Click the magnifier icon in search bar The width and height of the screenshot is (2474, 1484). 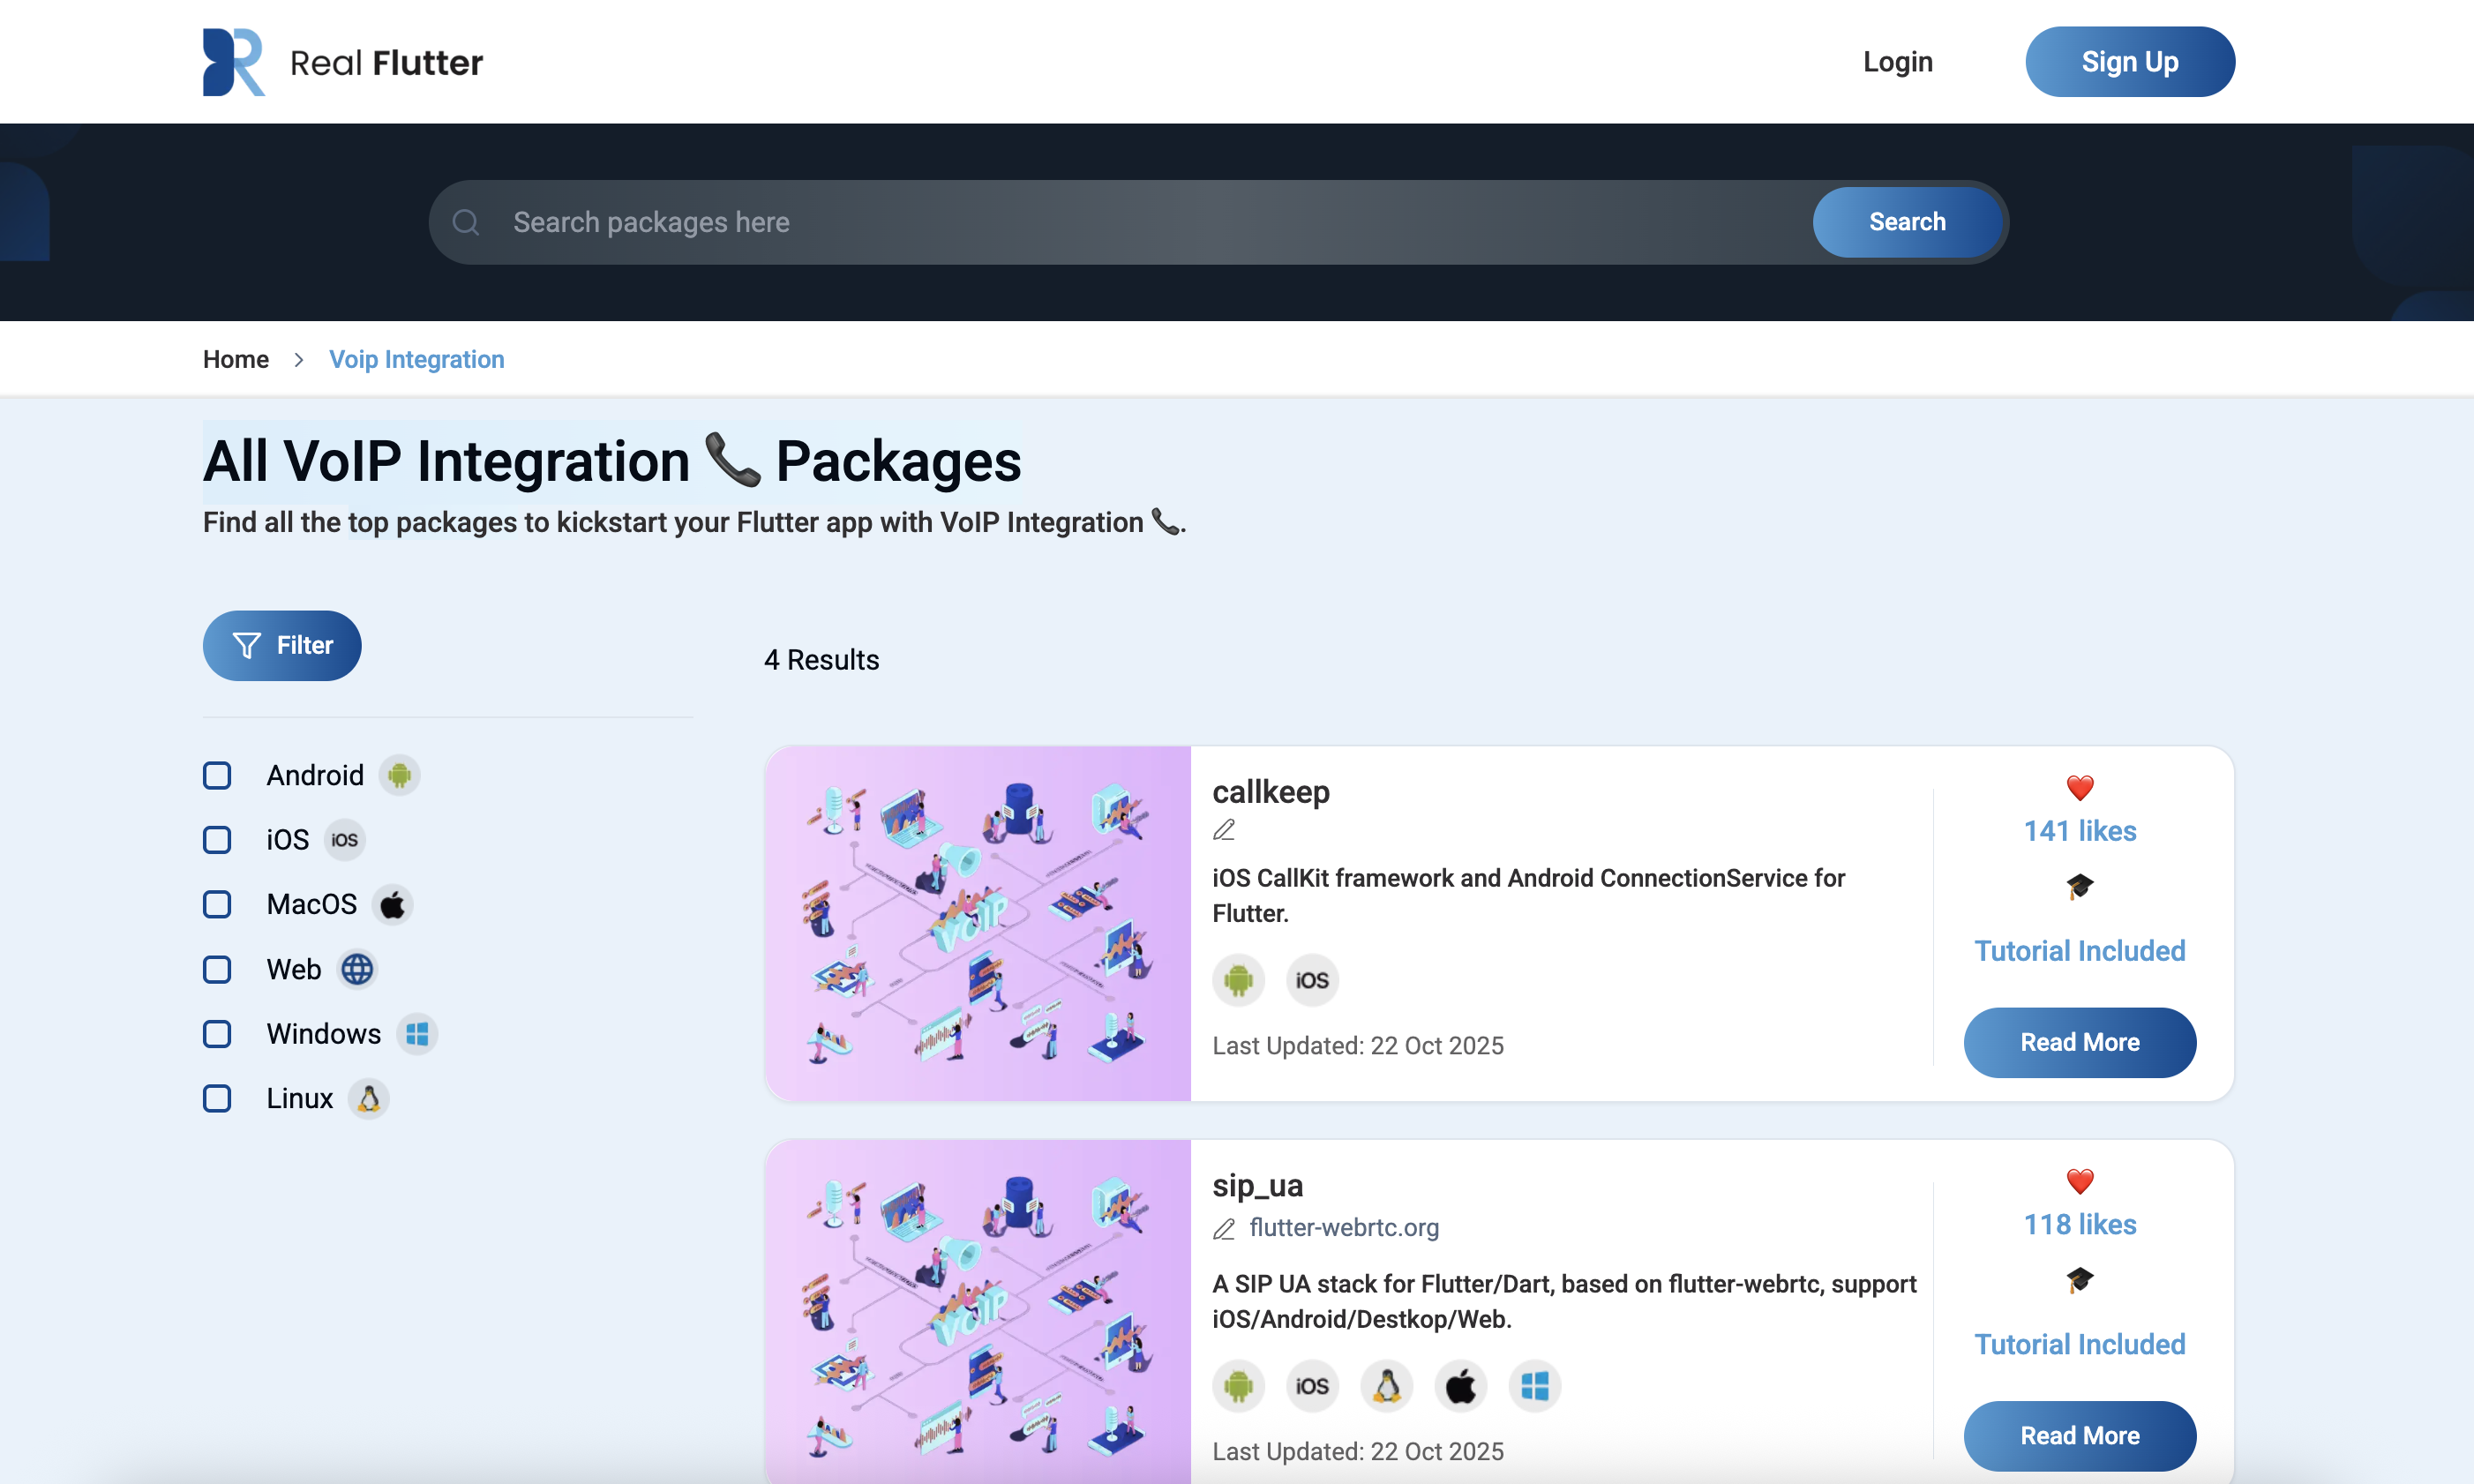[466, 222]
